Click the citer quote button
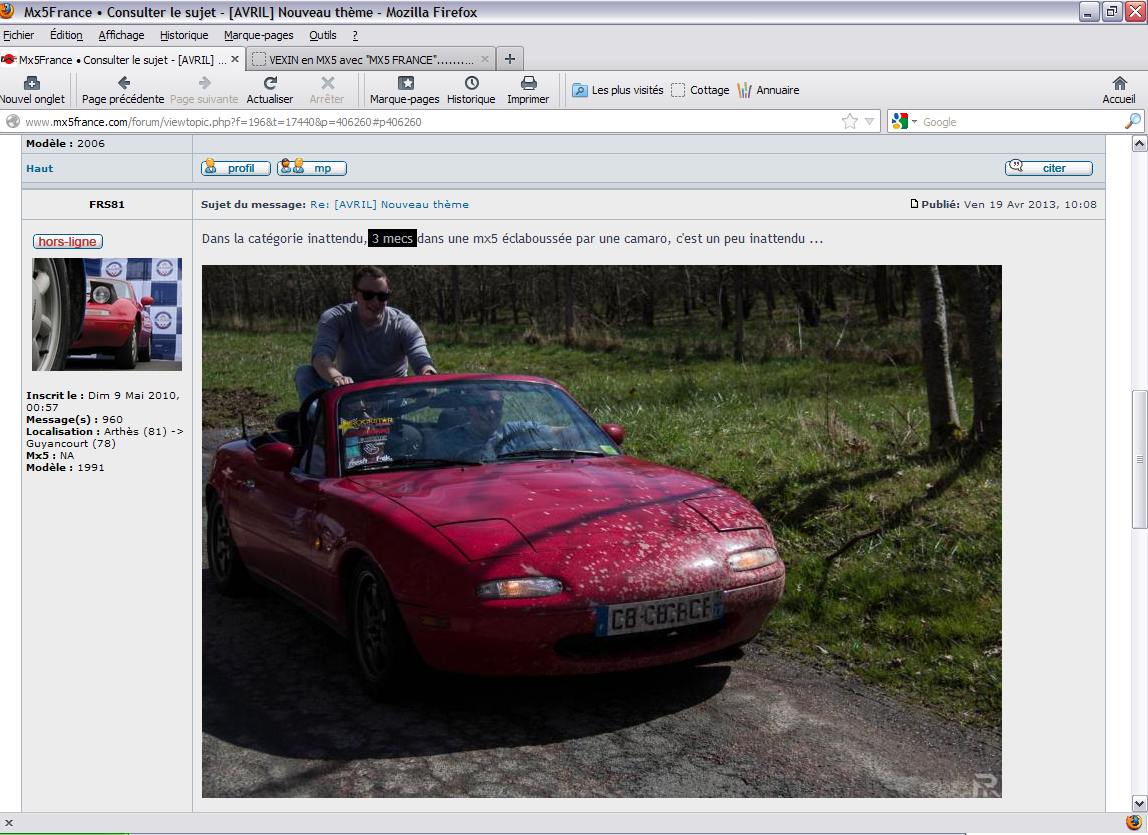Image resolution: width=1148 pixels, height=835 pixels. [1048, 168]
